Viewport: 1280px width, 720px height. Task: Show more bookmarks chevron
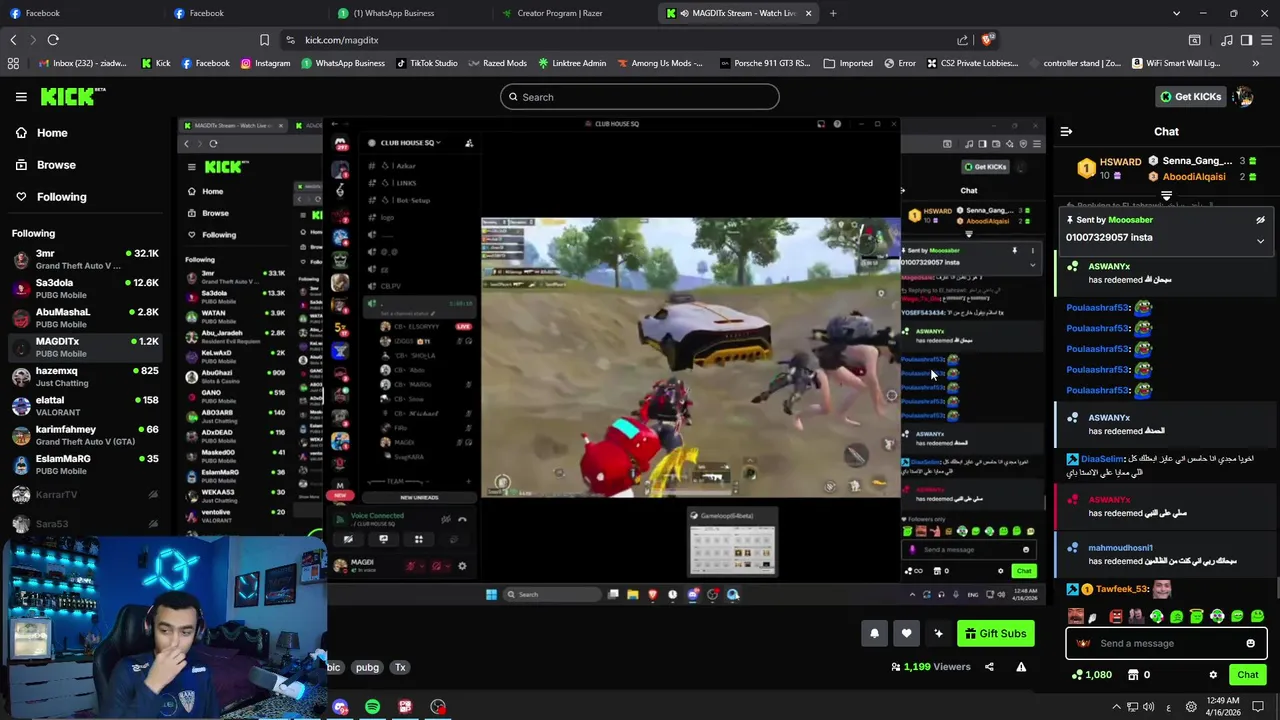pos(1255,63)
